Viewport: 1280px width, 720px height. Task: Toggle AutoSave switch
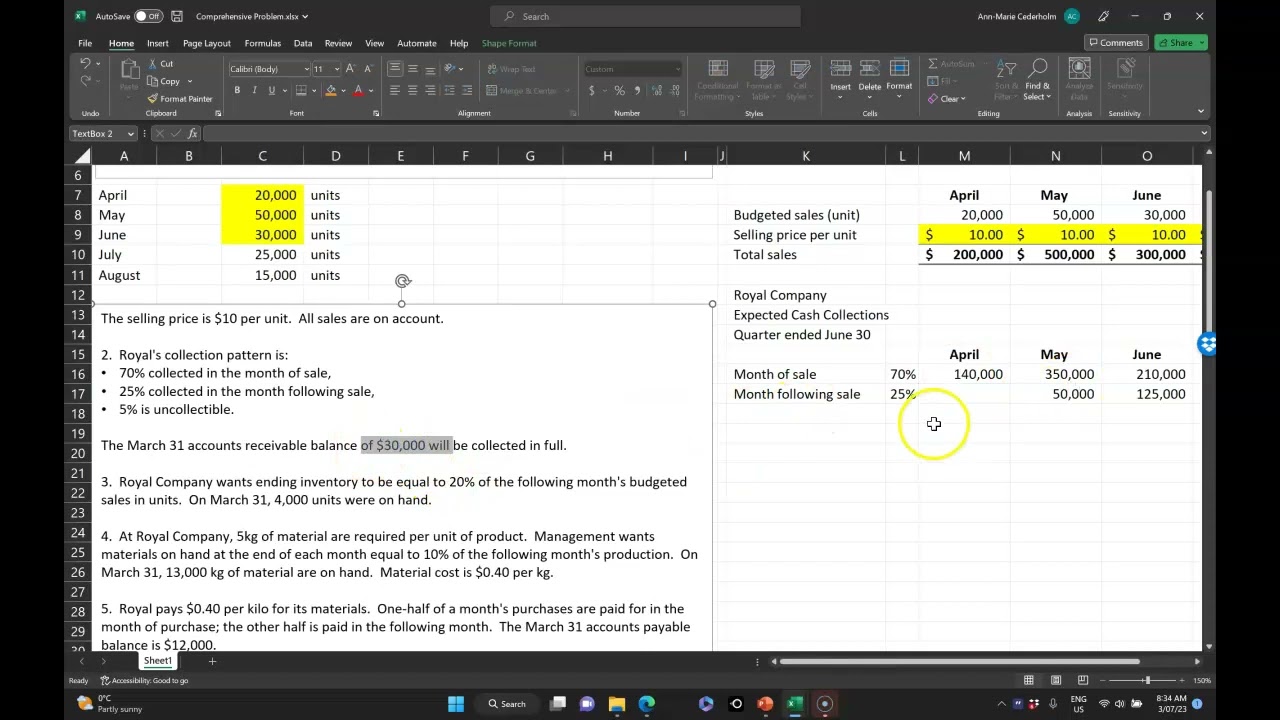(x=148, y=16)
